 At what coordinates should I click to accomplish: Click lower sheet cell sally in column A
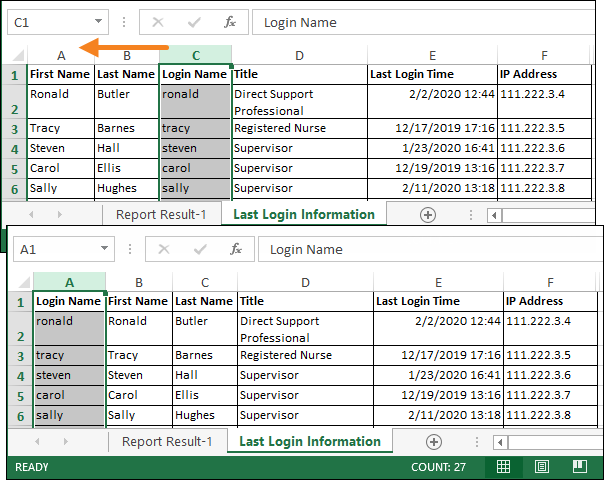pos(69,415)
